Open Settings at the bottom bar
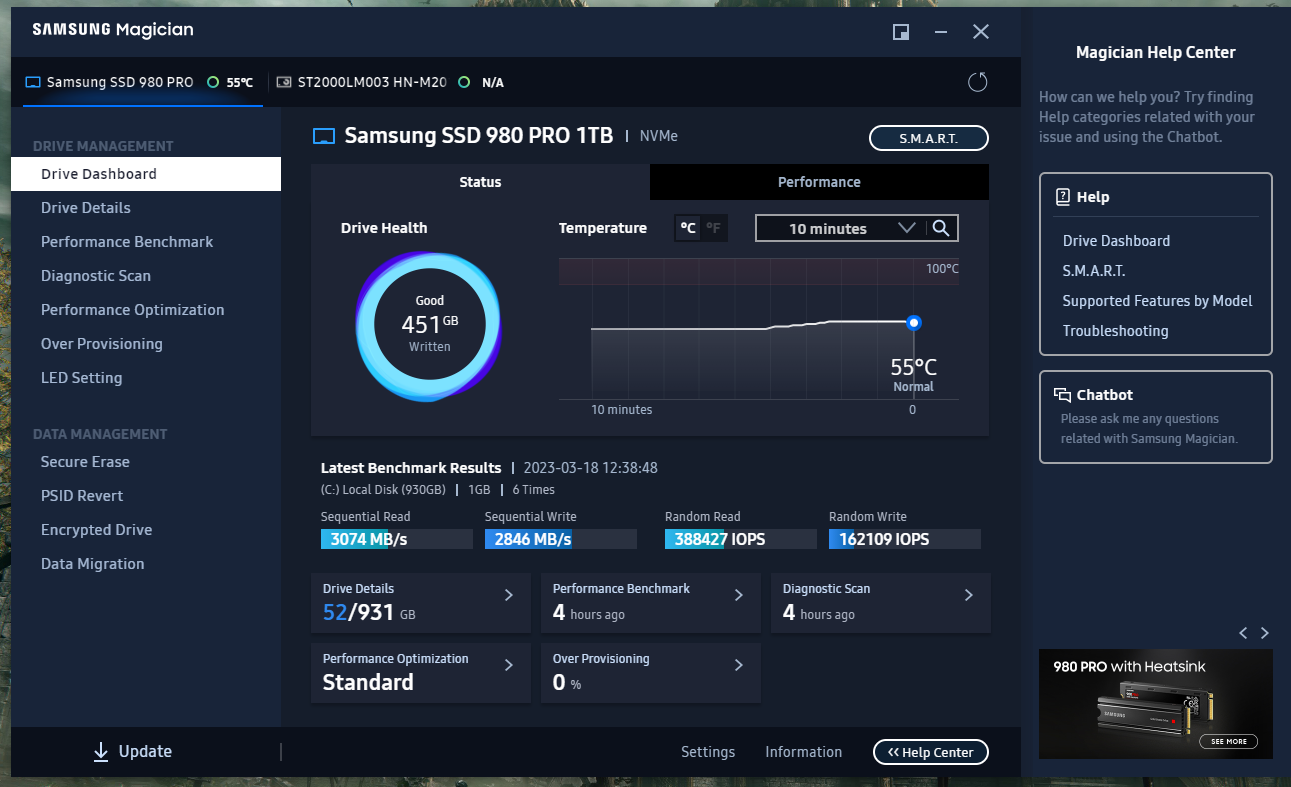Image resolution: width=1291 pixels, height=787 pixels. 708,752
